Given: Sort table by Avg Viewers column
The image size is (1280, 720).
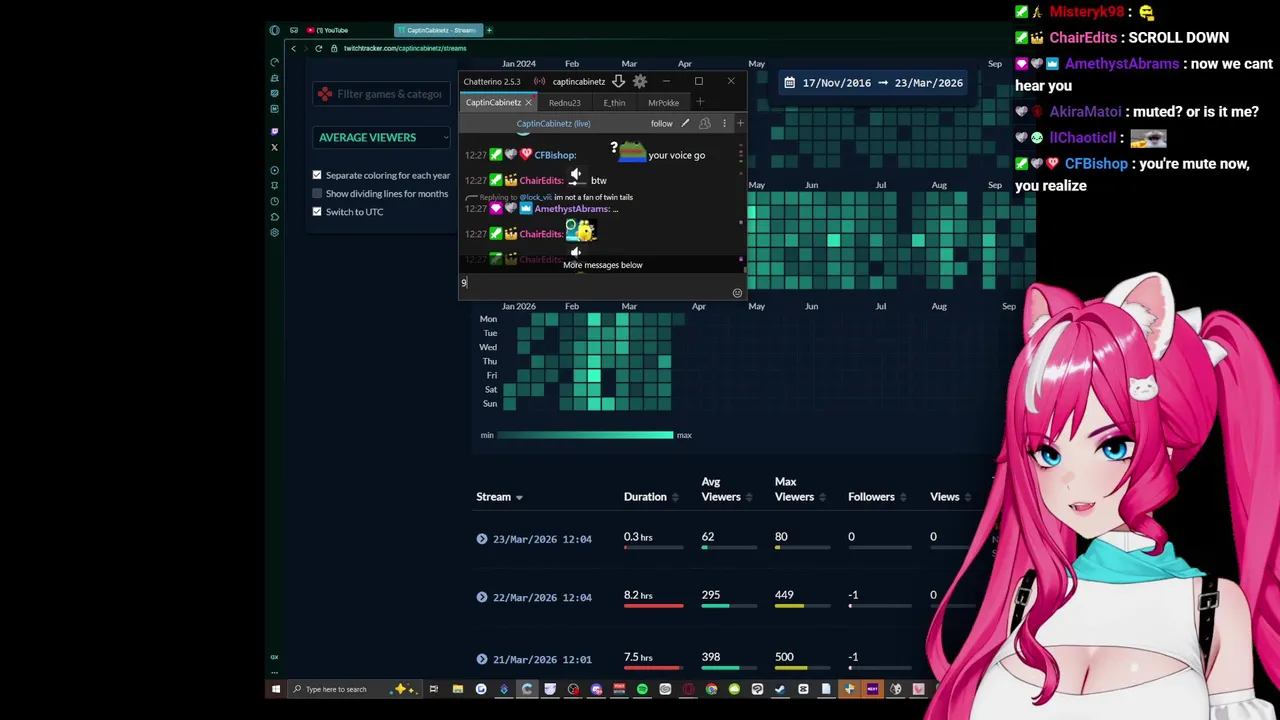Looking at the screenshot, I should click(727, 489).
